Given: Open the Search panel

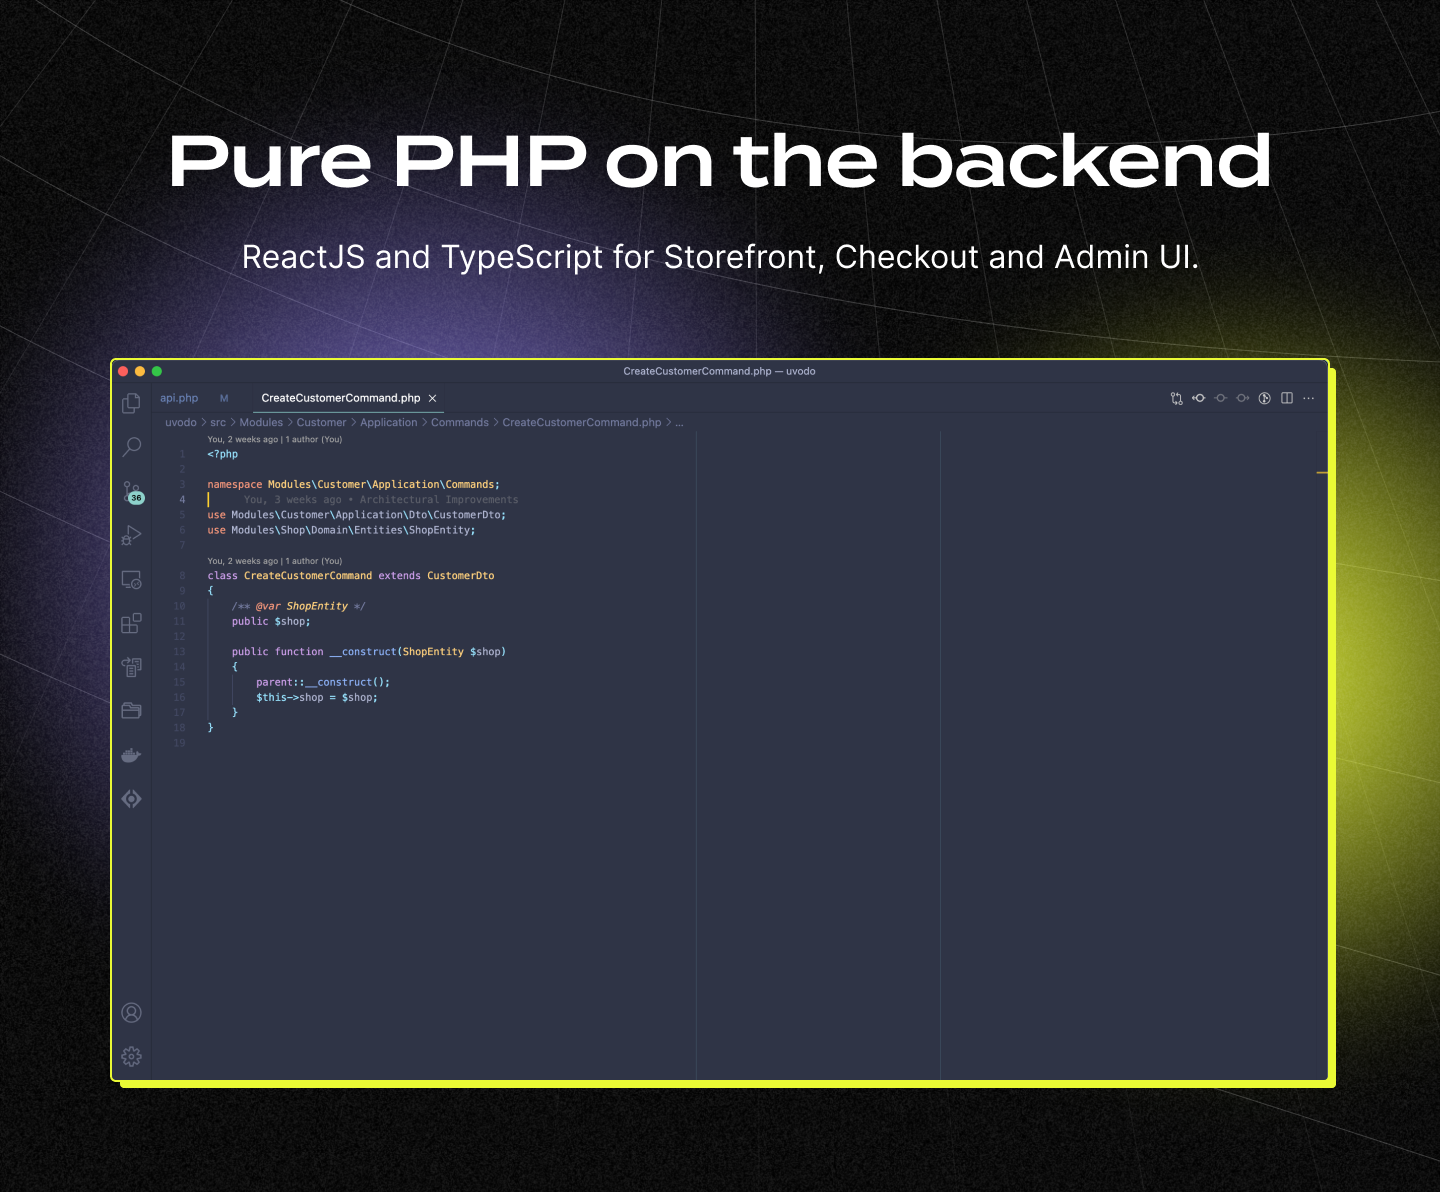Looking at the screenshot, I should [x=131, y=447].
